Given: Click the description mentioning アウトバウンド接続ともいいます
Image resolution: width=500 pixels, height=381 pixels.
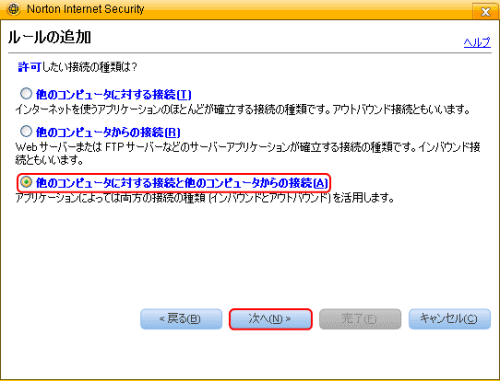Looking at the screenshot, I should tap(243, 109).
